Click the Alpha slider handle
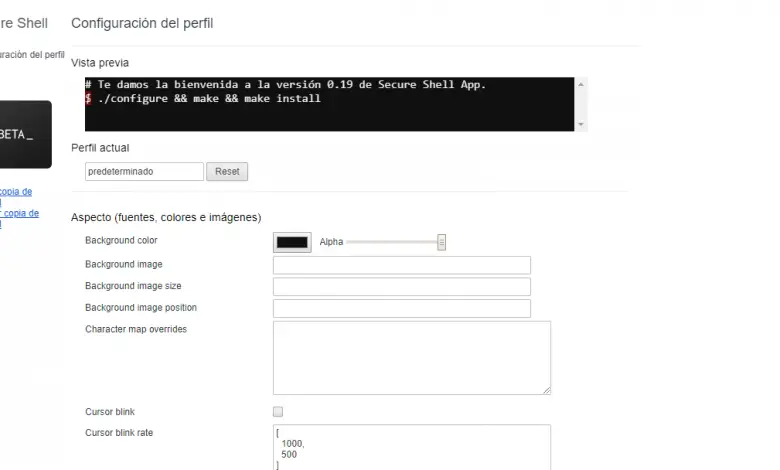 [x=441, y=242]
